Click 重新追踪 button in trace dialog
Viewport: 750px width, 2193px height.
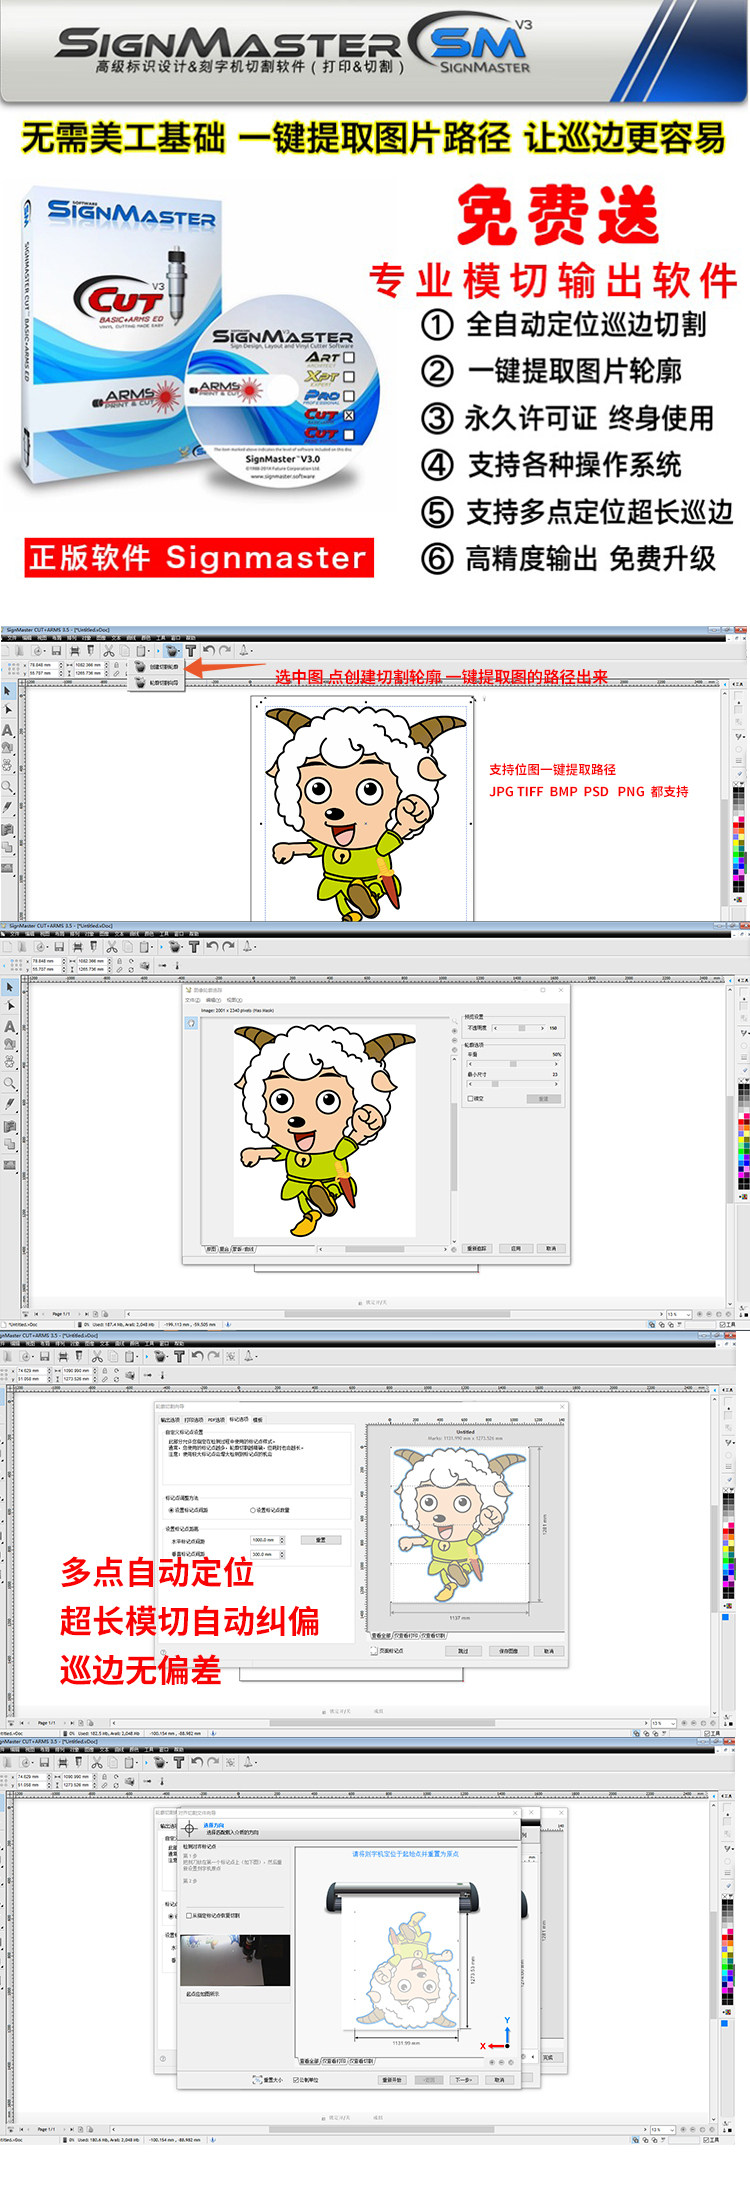click(x=477, y=1248)
